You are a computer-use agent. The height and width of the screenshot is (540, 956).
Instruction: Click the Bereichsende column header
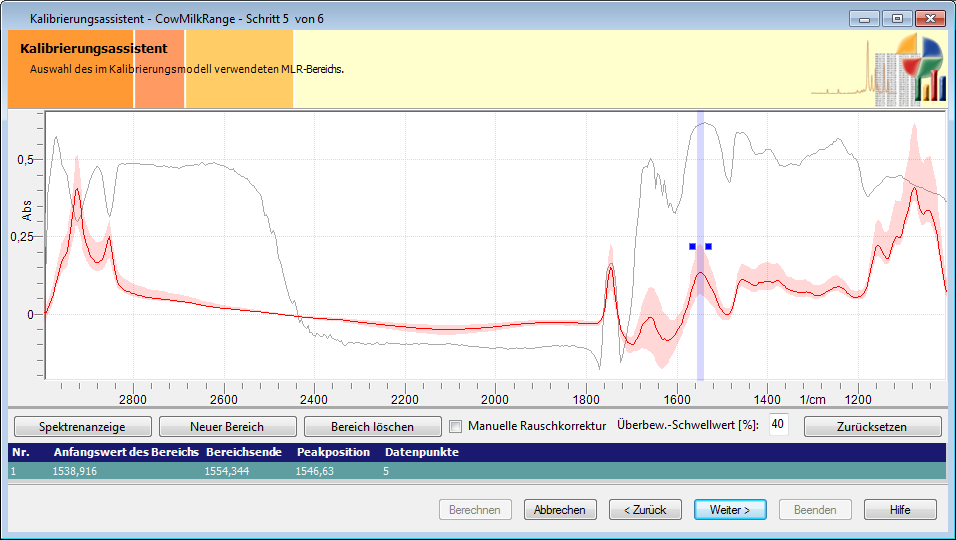243,452
